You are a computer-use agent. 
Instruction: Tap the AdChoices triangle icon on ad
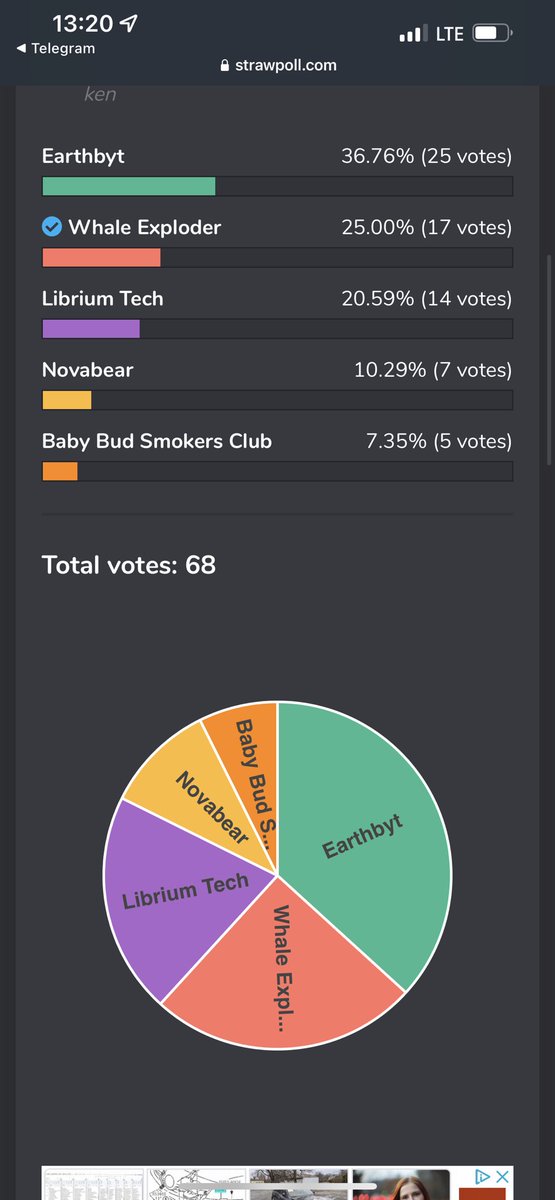[483, 1177]
